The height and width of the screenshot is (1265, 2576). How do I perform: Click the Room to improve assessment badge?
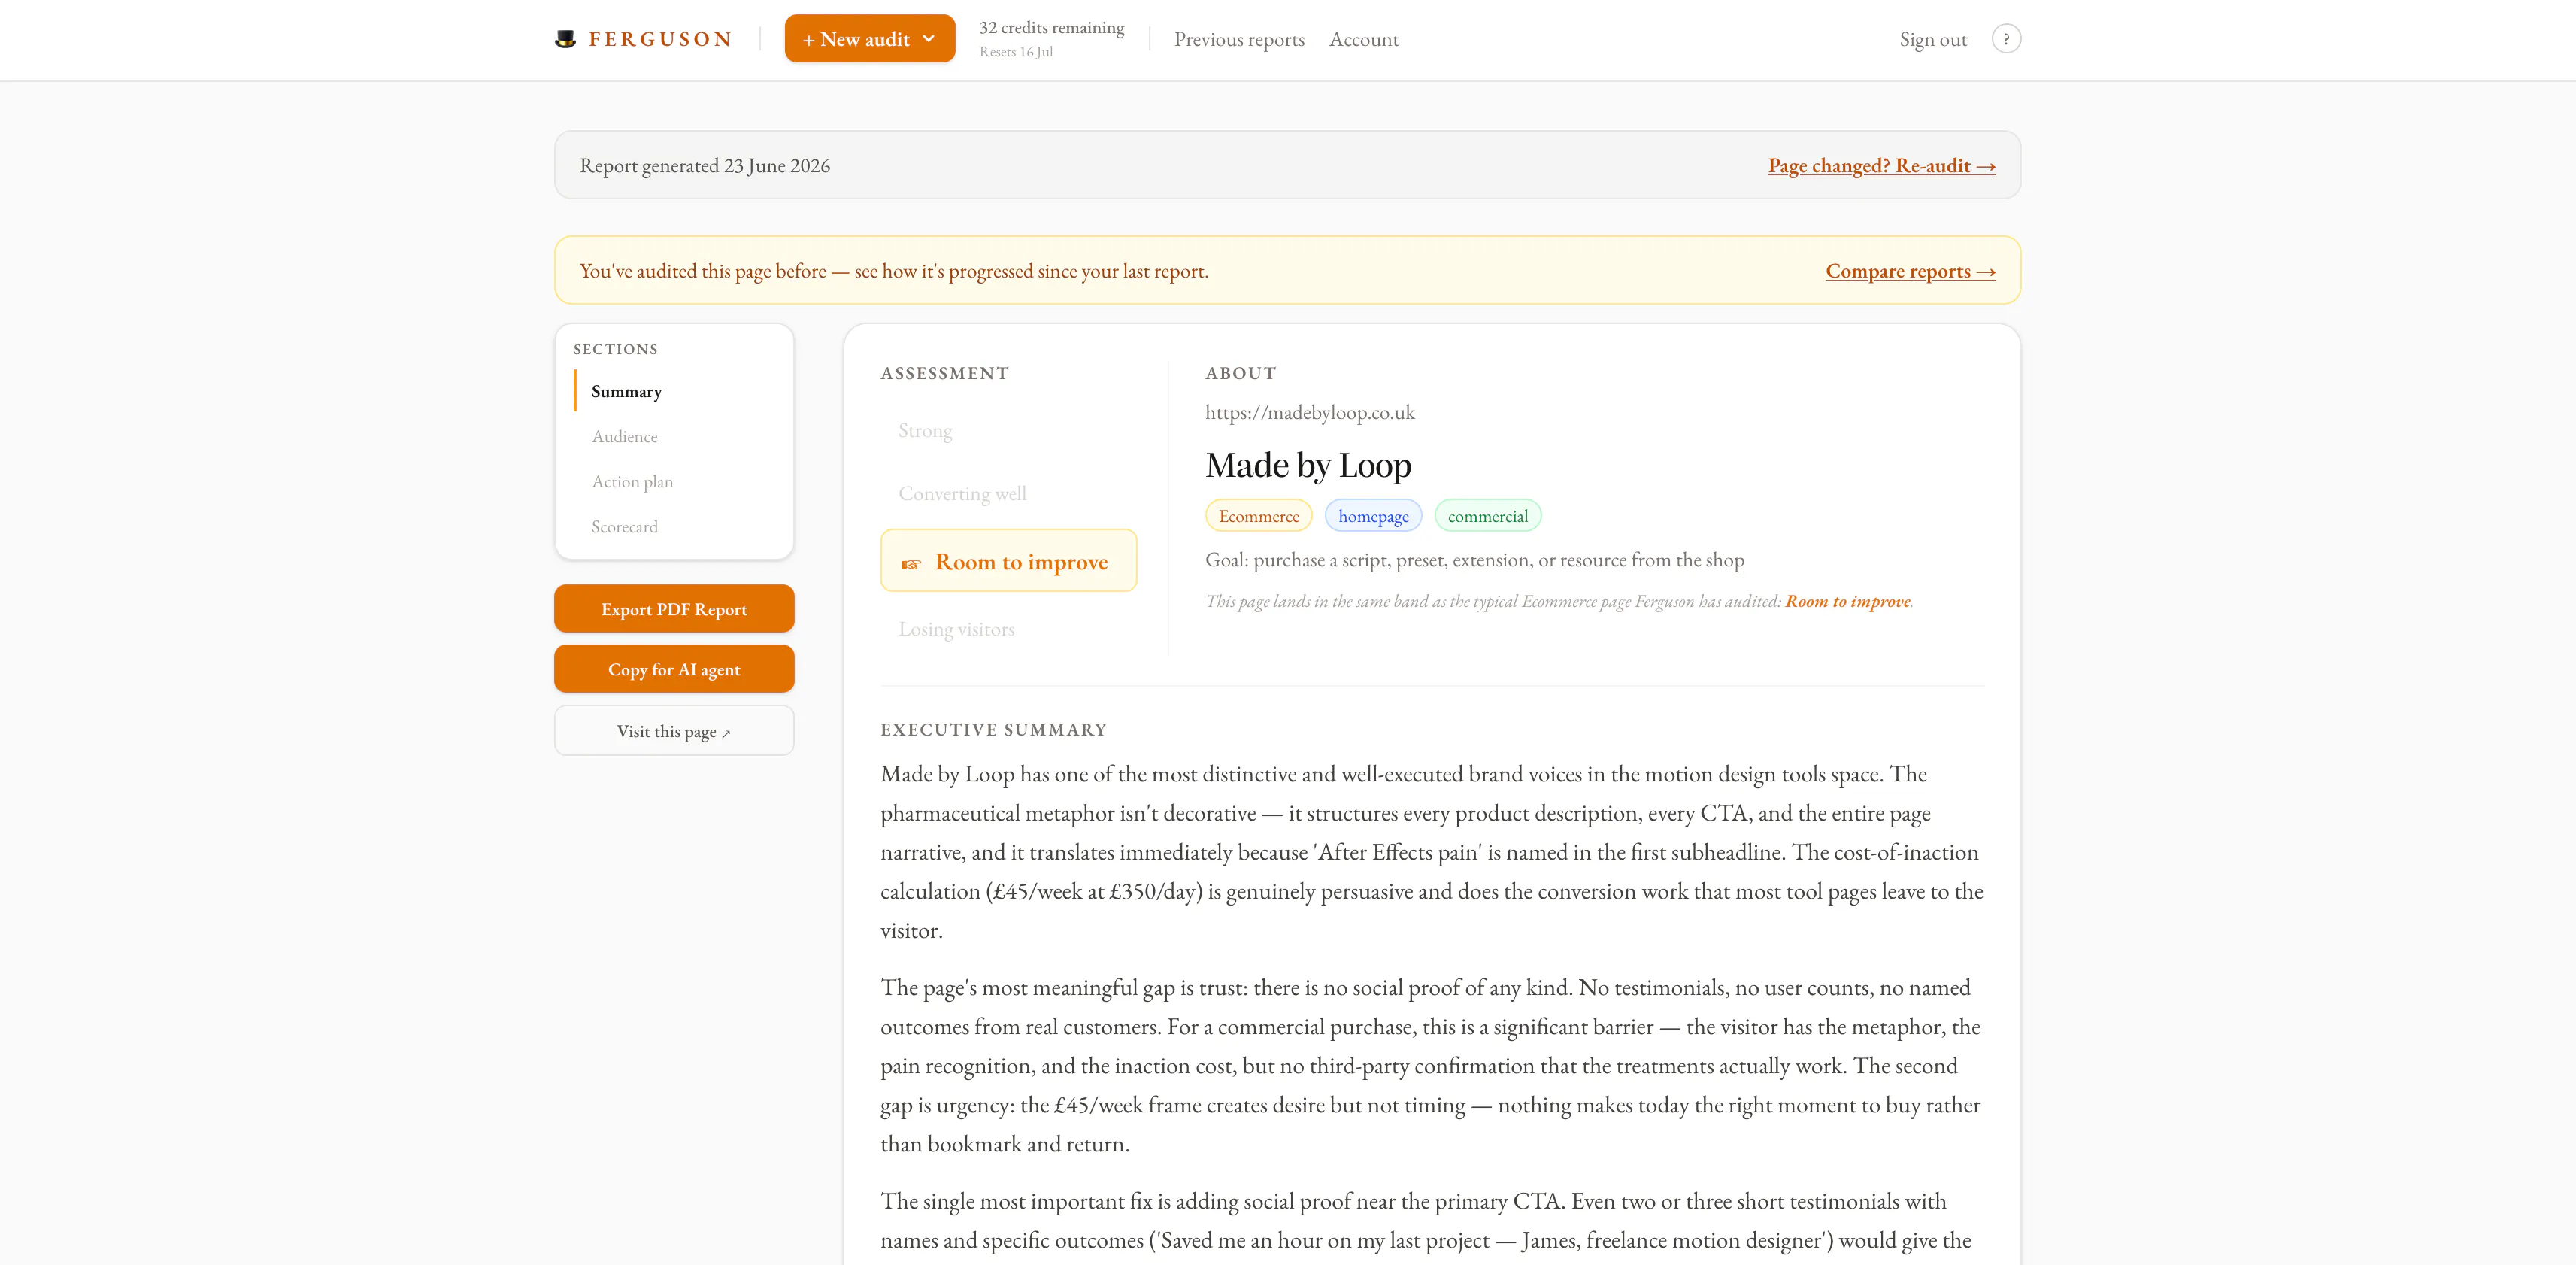[x=1008, y=561]
